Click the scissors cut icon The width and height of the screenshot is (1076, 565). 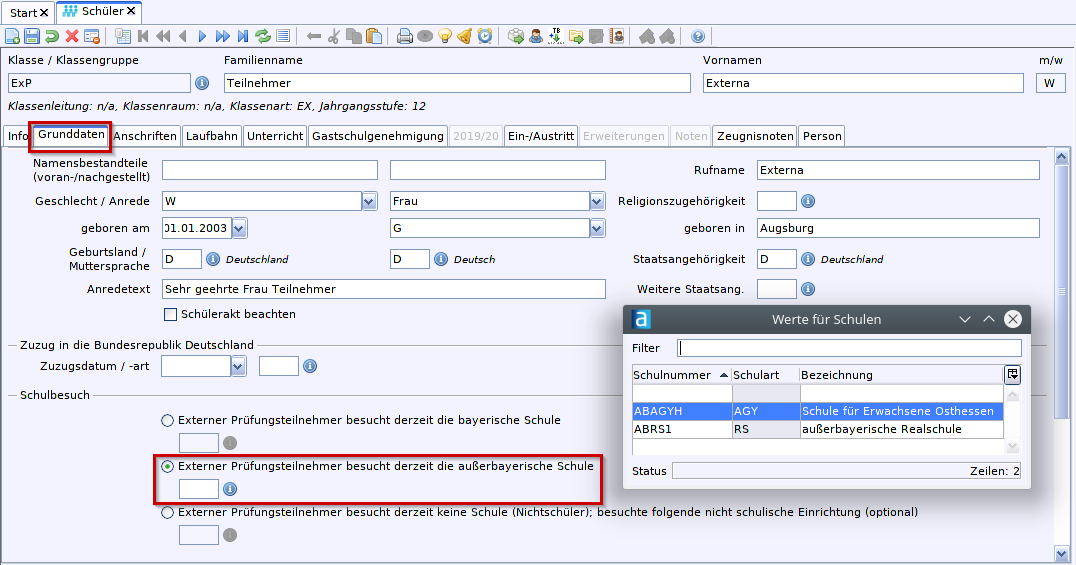tap(334, 36)
